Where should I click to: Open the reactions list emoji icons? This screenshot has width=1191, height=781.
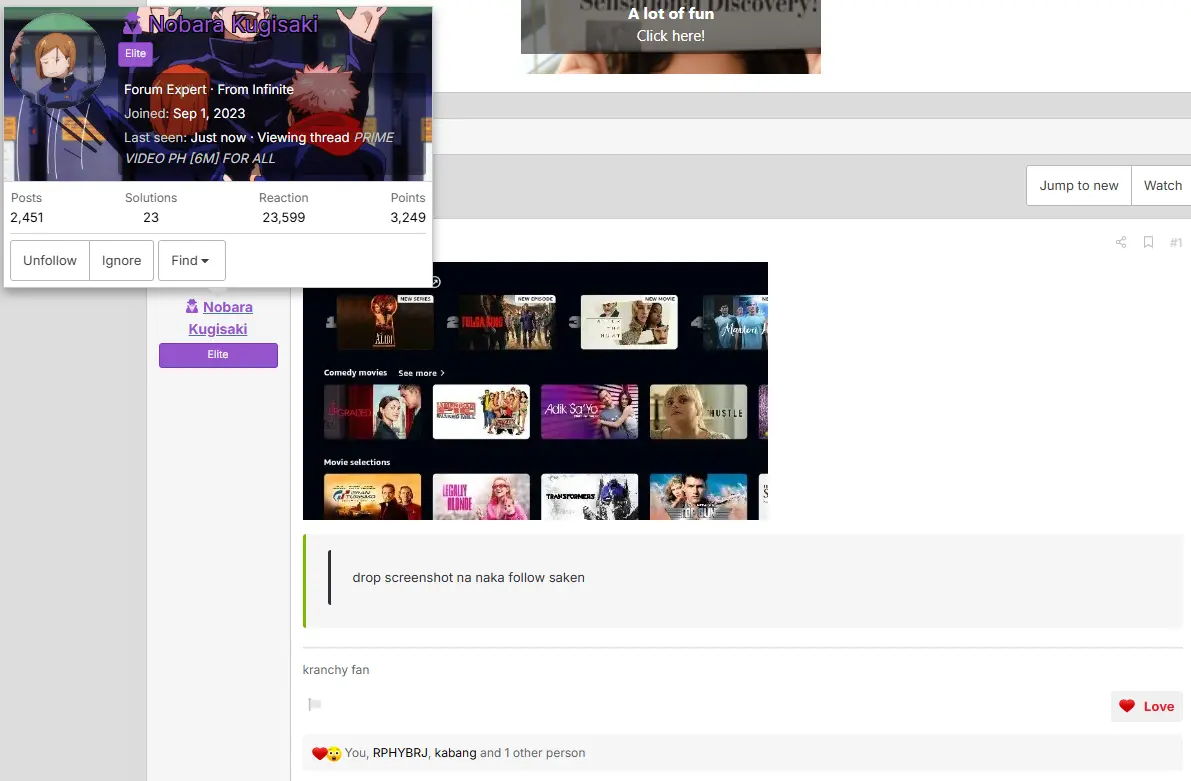pos(327,753)
